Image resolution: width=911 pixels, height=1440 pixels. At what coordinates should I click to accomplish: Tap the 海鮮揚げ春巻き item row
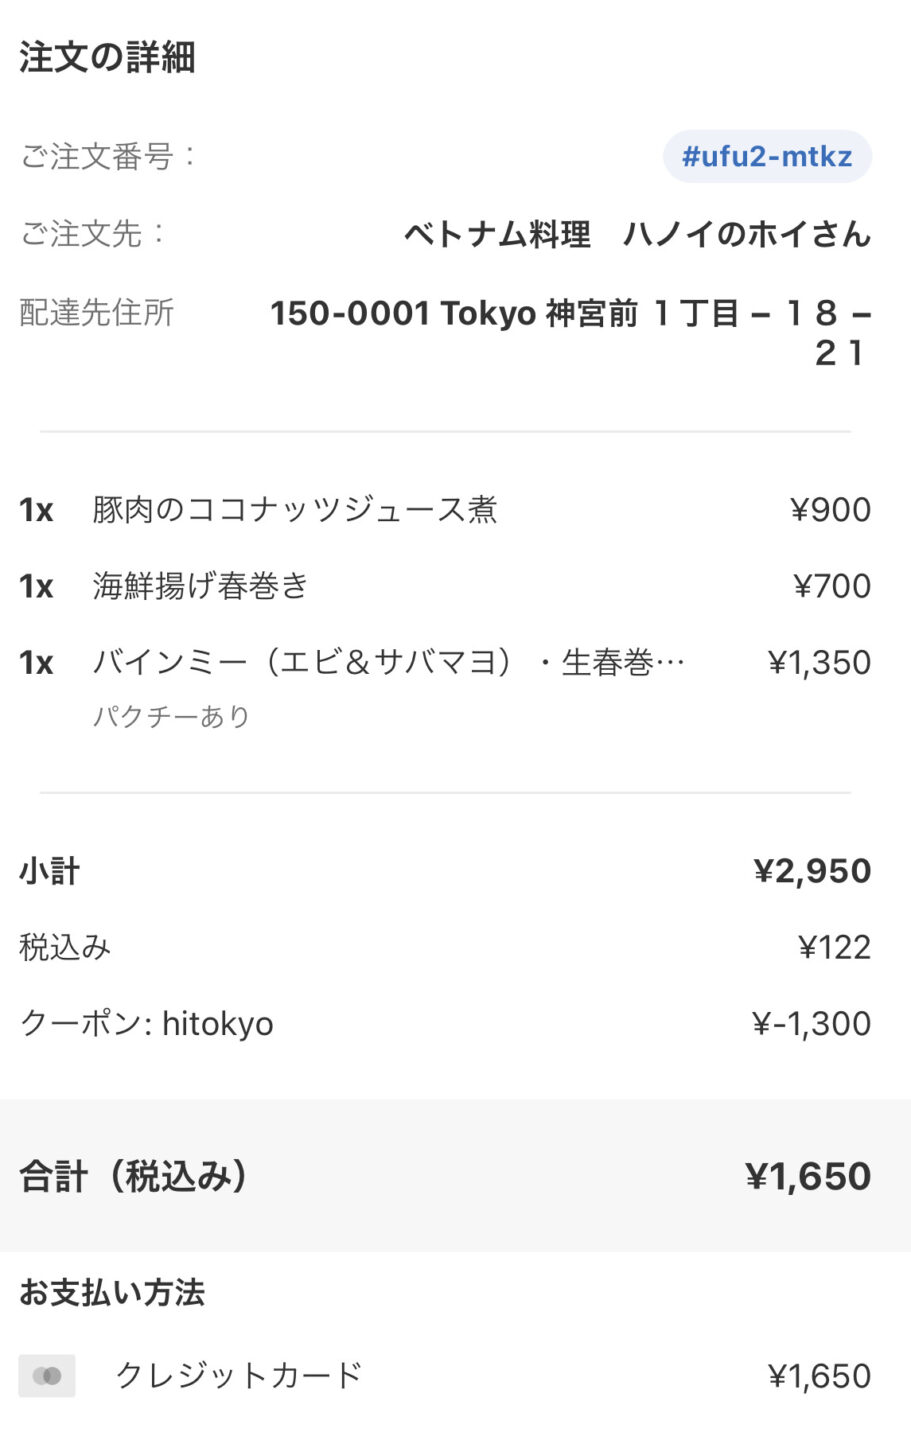coord(445,586)
